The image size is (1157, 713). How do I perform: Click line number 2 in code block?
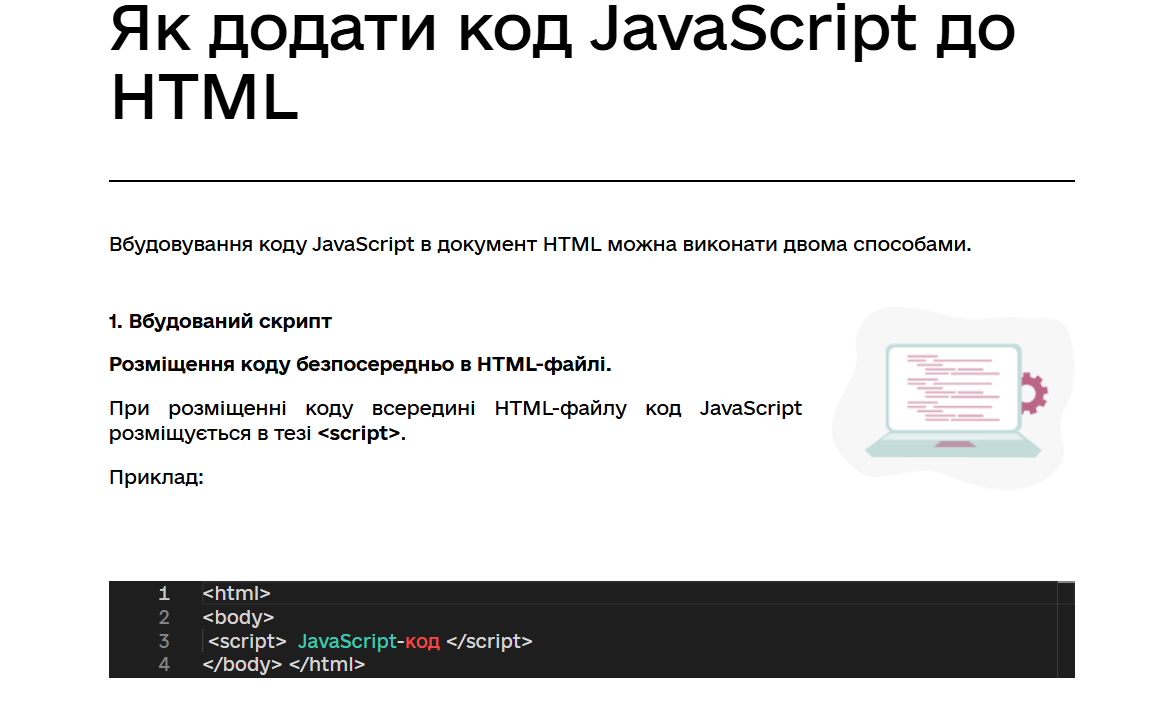coord(164,617)
